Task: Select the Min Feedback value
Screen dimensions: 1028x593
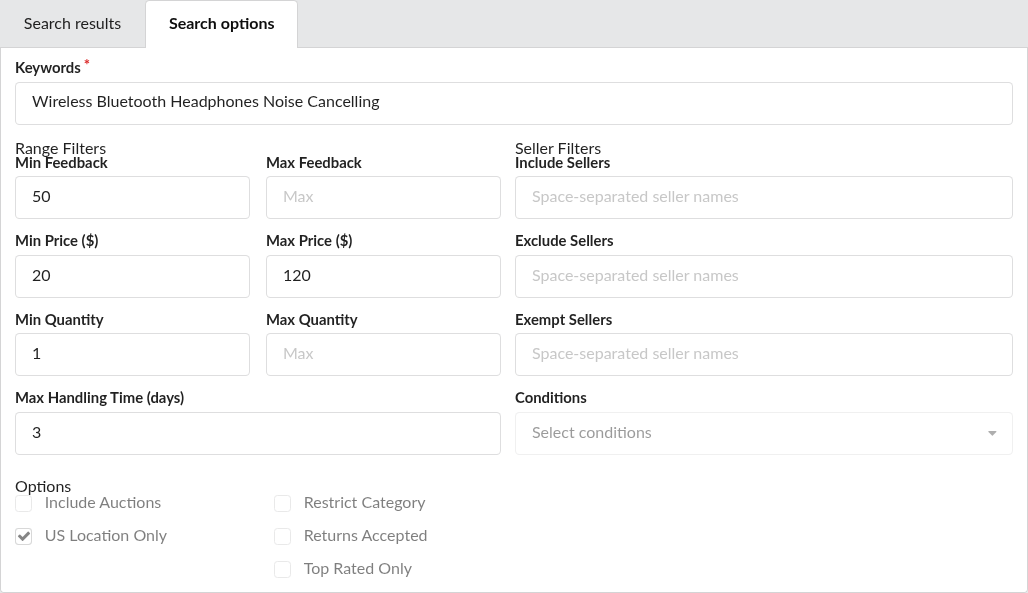Action: pos(132,197)
